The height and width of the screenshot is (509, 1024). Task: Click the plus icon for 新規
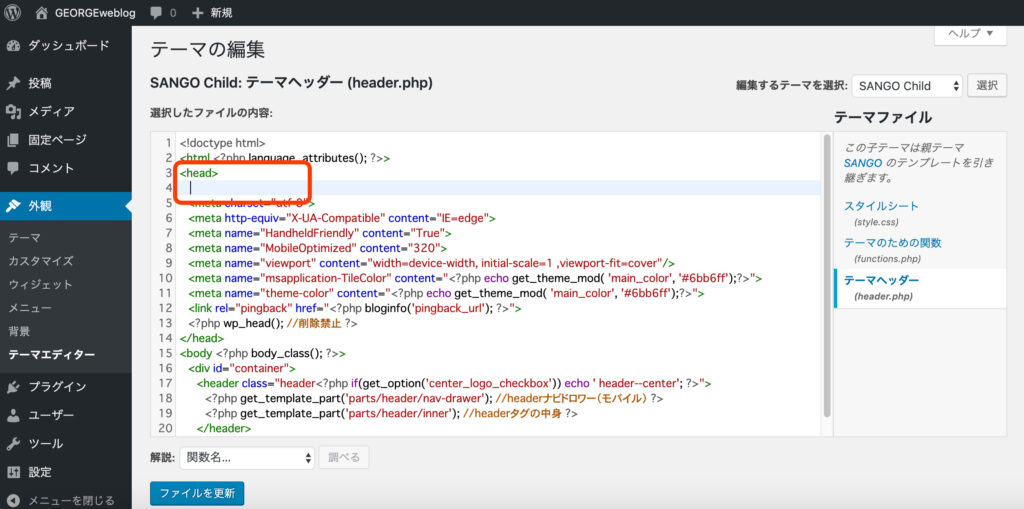pyautogui.click(x=198, y=12)
